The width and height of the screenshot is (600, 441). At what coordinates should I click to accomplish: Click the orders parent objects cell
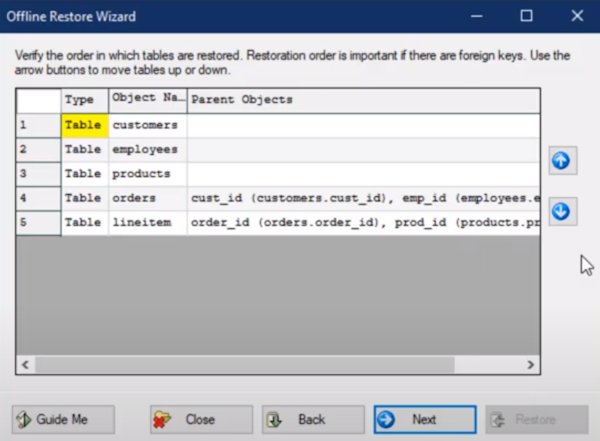tap(364, 198)
